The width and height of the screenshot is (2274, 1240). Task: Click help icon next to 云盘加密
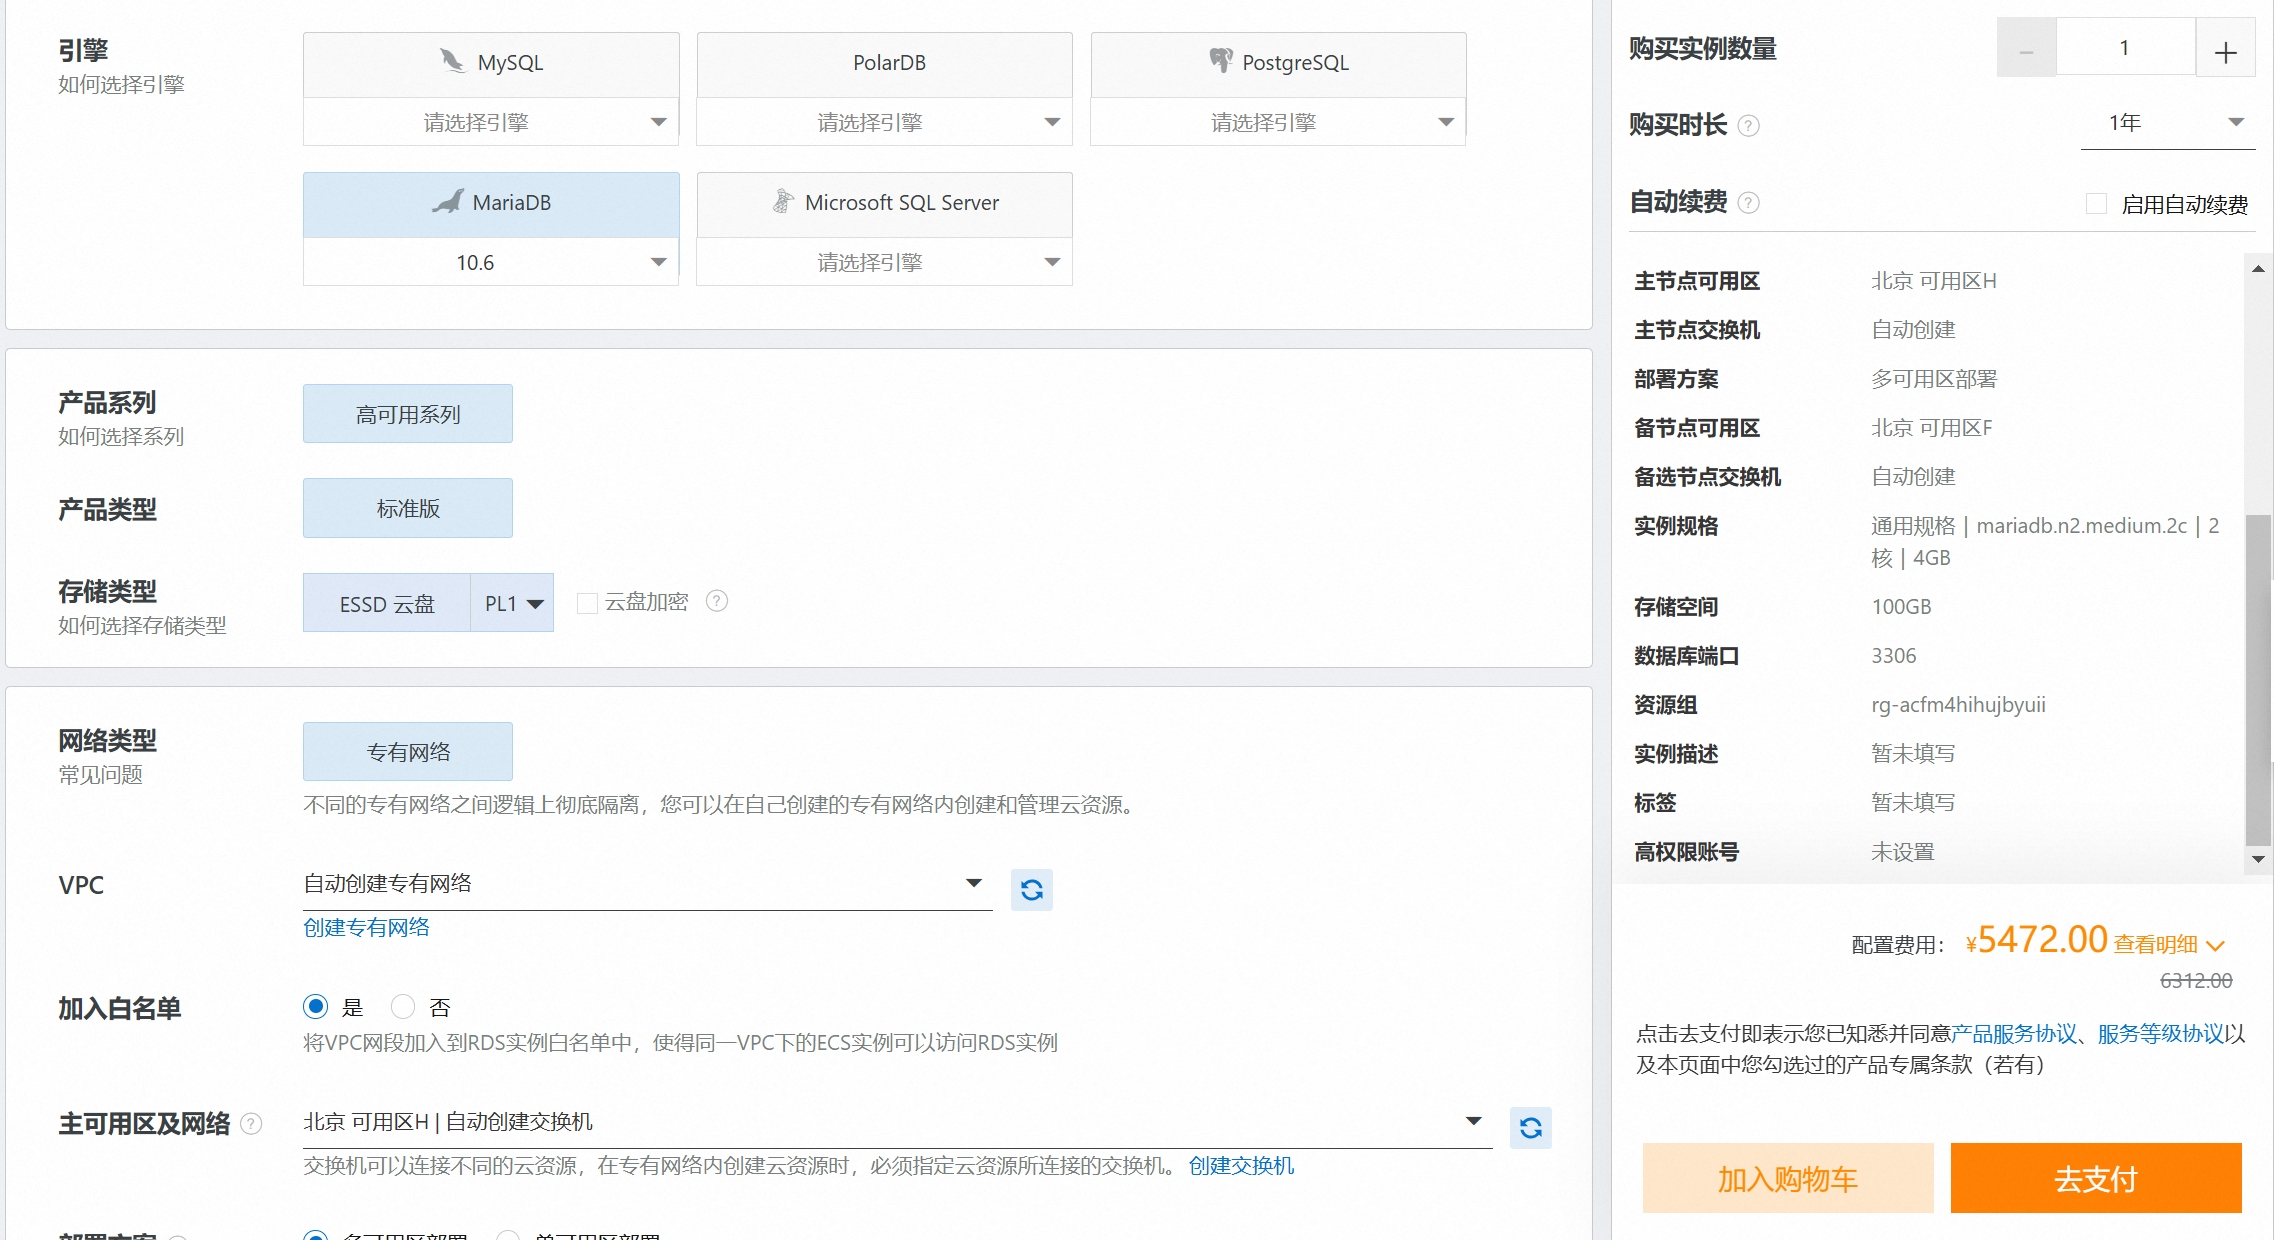(x=717, y=601)
